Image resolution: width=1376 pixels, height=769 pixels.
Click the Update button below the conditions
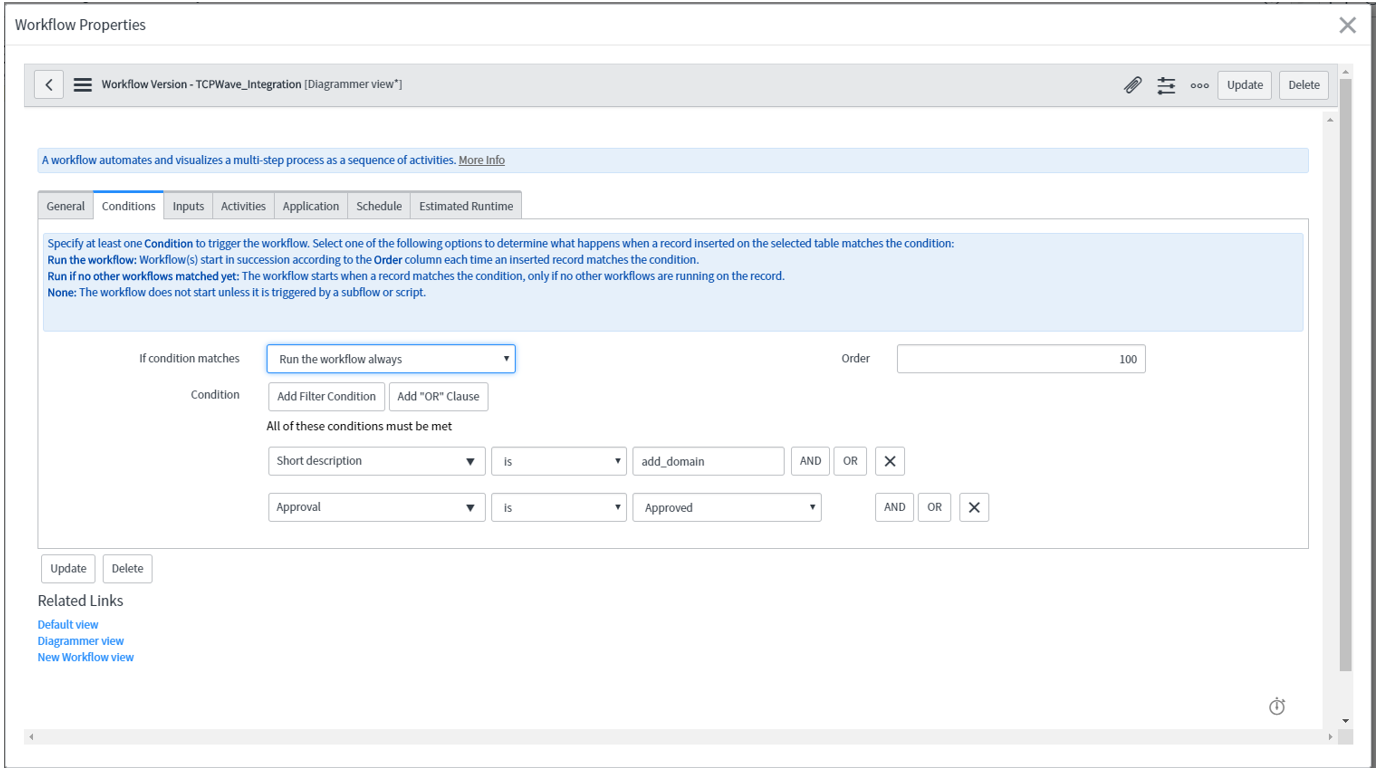click(67, 568)
